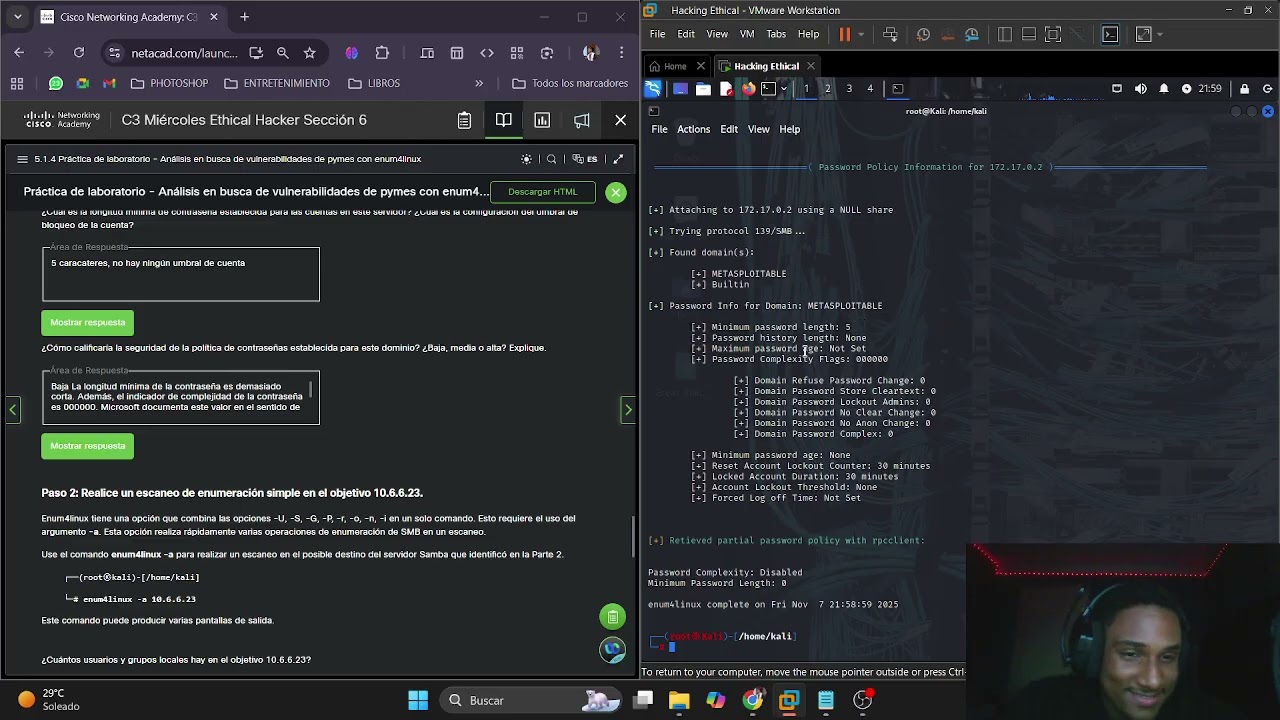Viewport: 1280px width, 720px height.
Task: Click the Kali lock screen icon
Action: tap(1245, 88)
